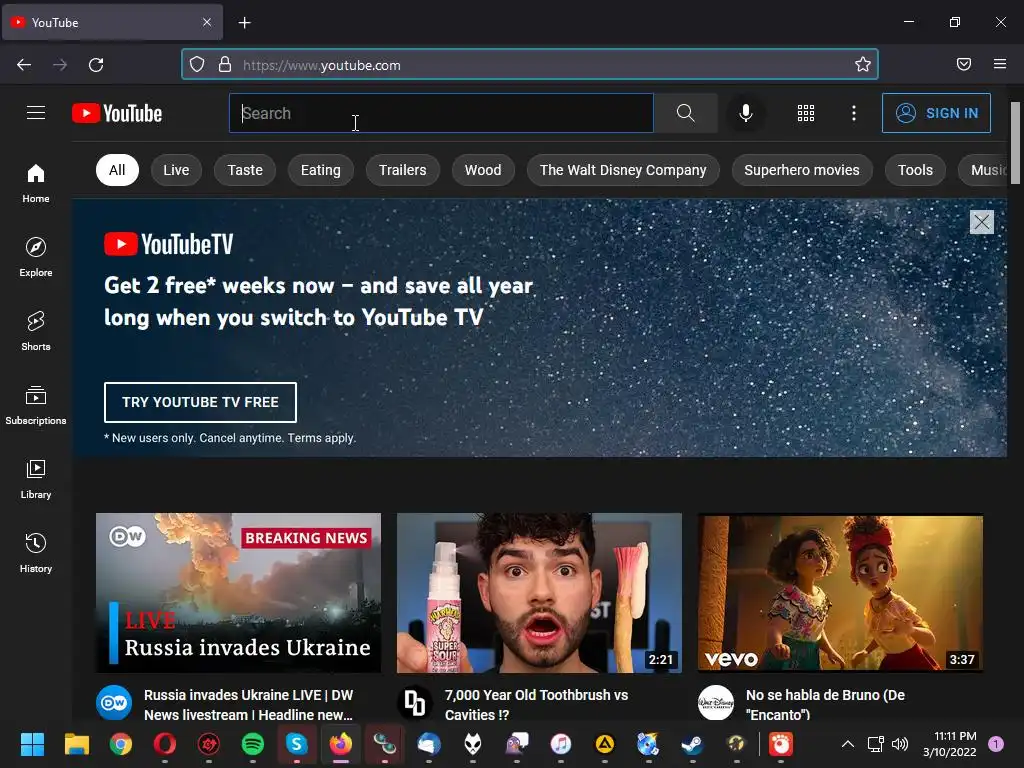The width and height of the screenshot is (1024, 768).
Task: Open File Explorer from taskbar
Action: coord(76,744)
